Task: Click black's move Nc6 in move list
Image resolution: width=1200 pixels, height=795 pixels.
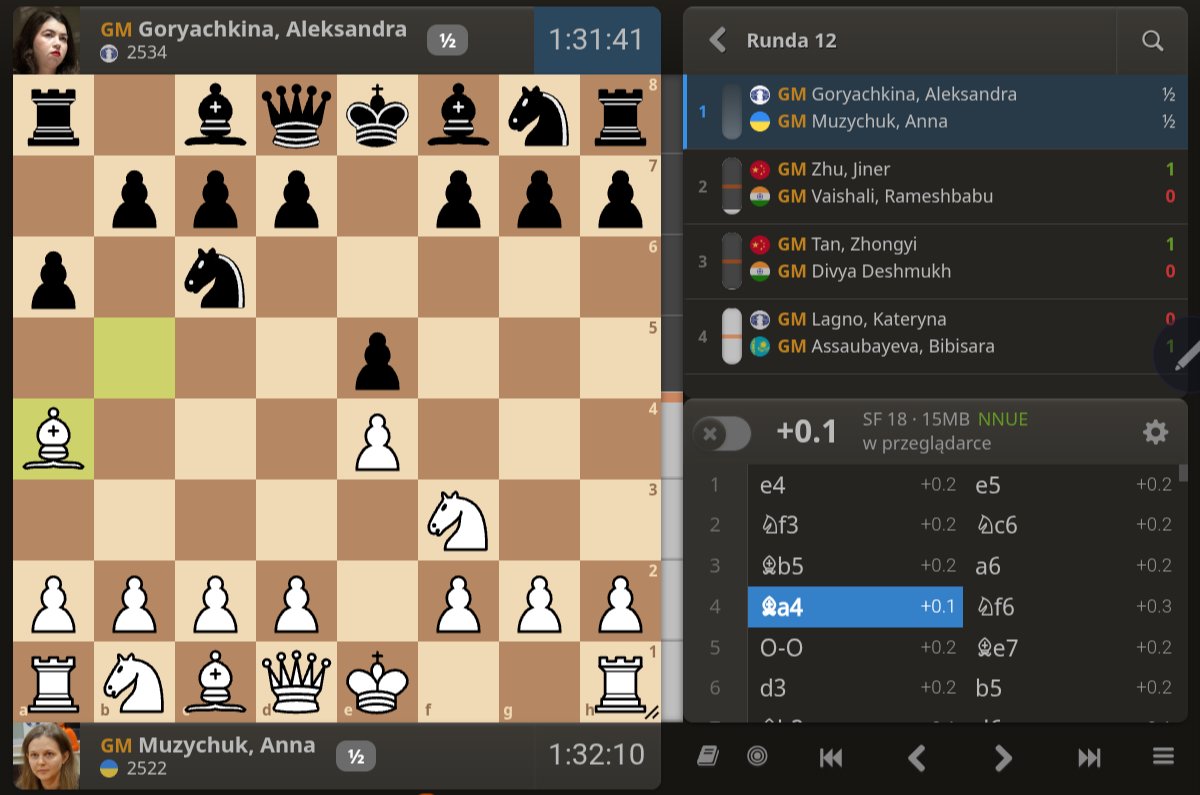Action: pos(1069,525)
